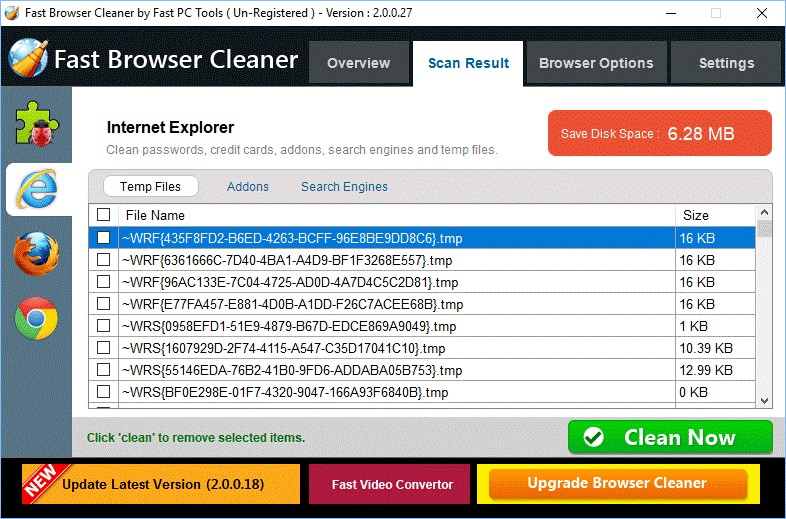Select the Internet Explorer sidebar icon

click(x=37, y=189)
